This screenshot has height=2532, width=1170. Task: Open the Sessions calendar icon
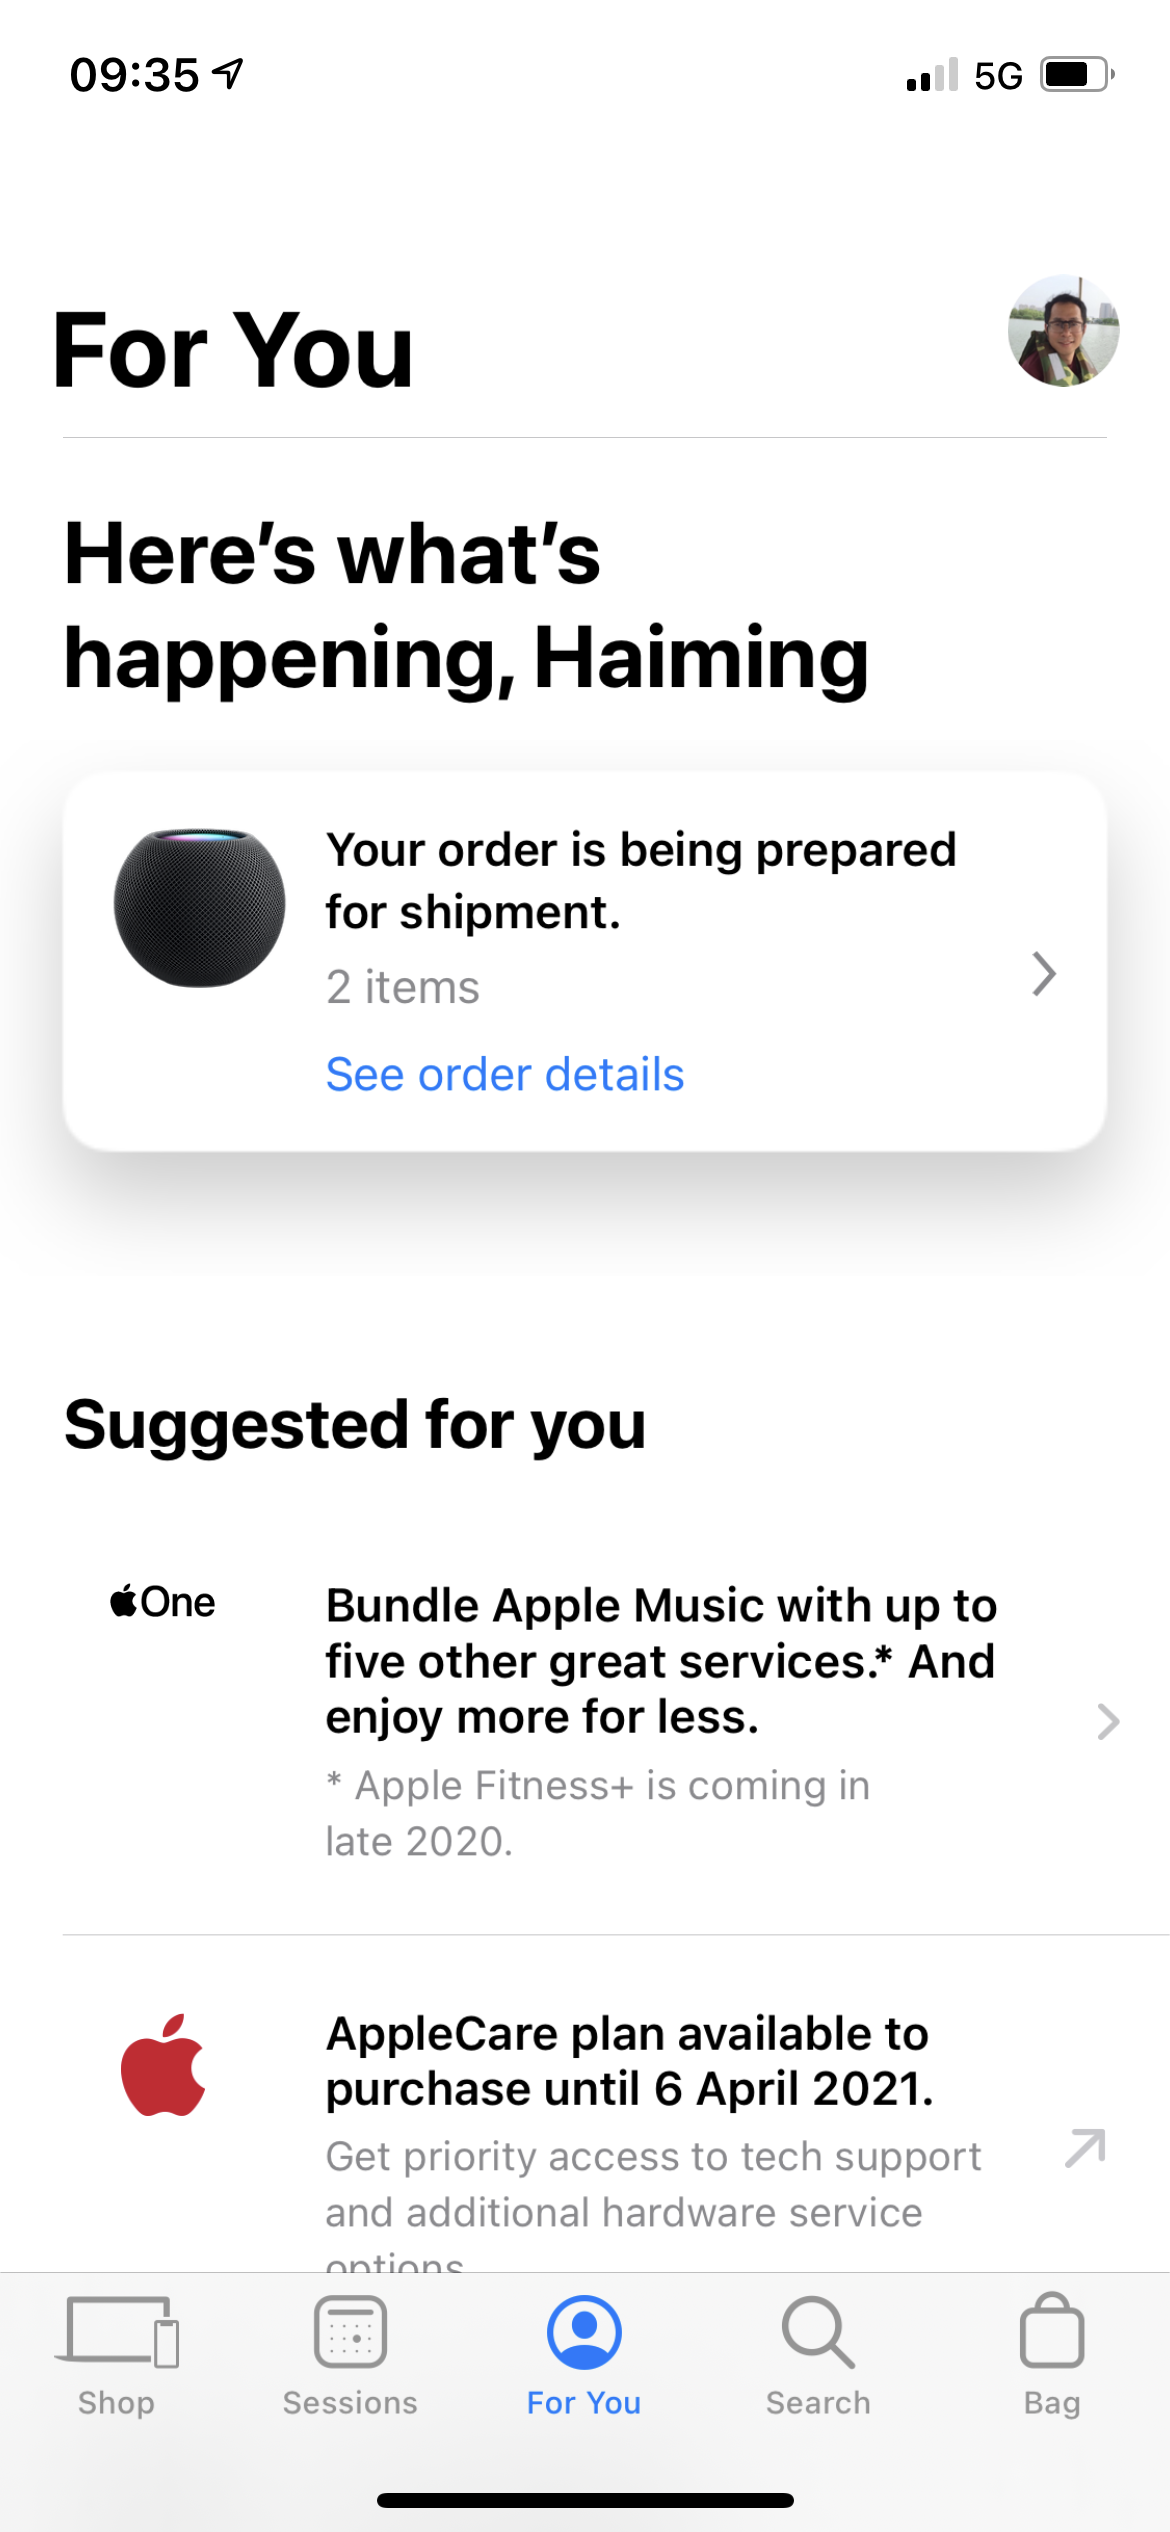(350, 2331)
